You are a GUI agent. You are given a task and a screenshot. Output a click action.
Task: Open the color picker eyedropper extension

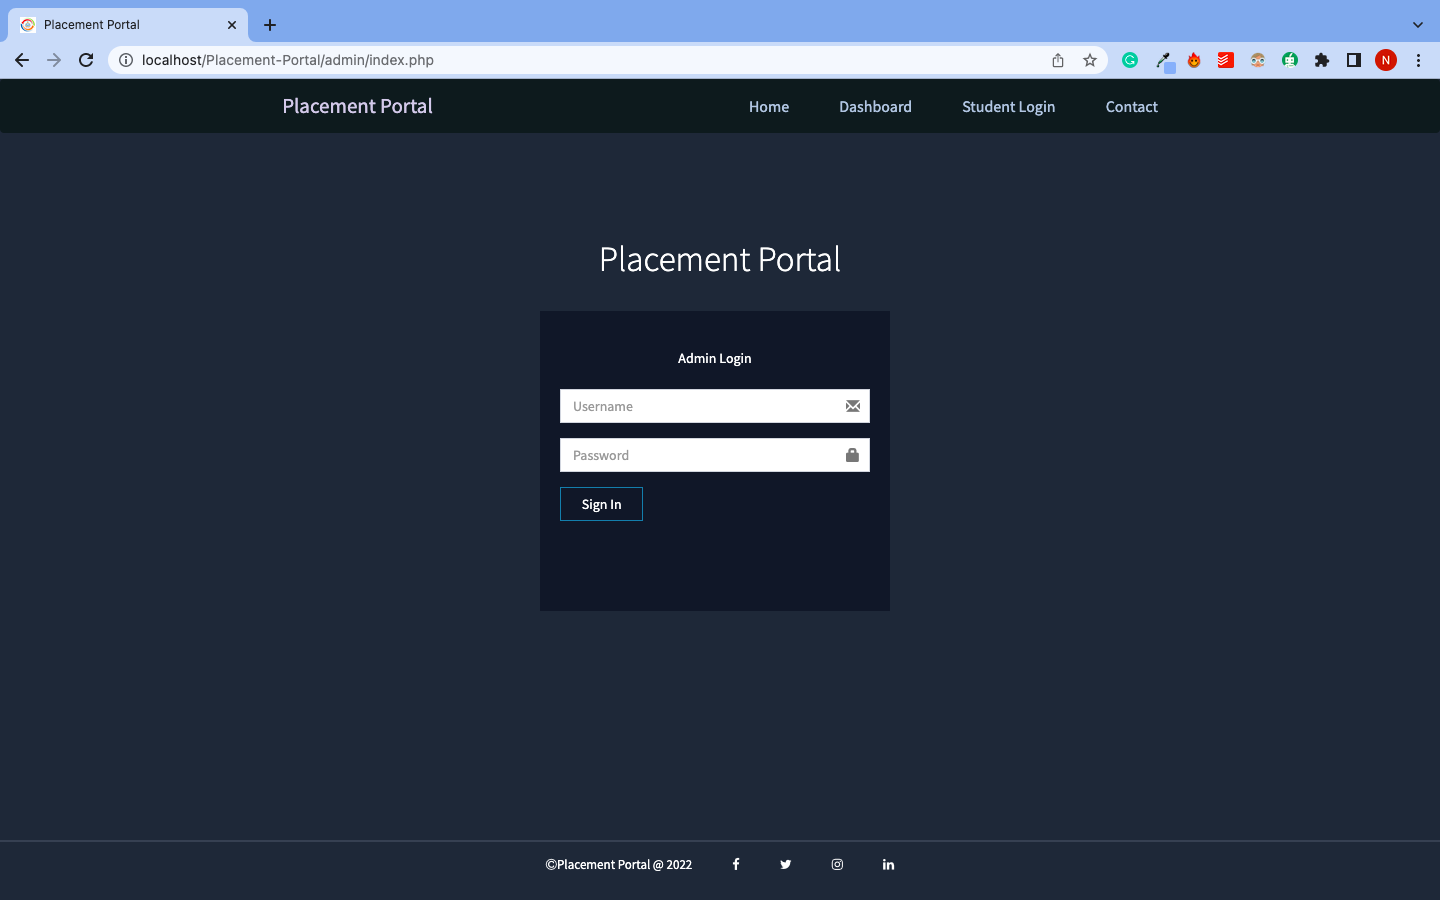(1164, 61)
